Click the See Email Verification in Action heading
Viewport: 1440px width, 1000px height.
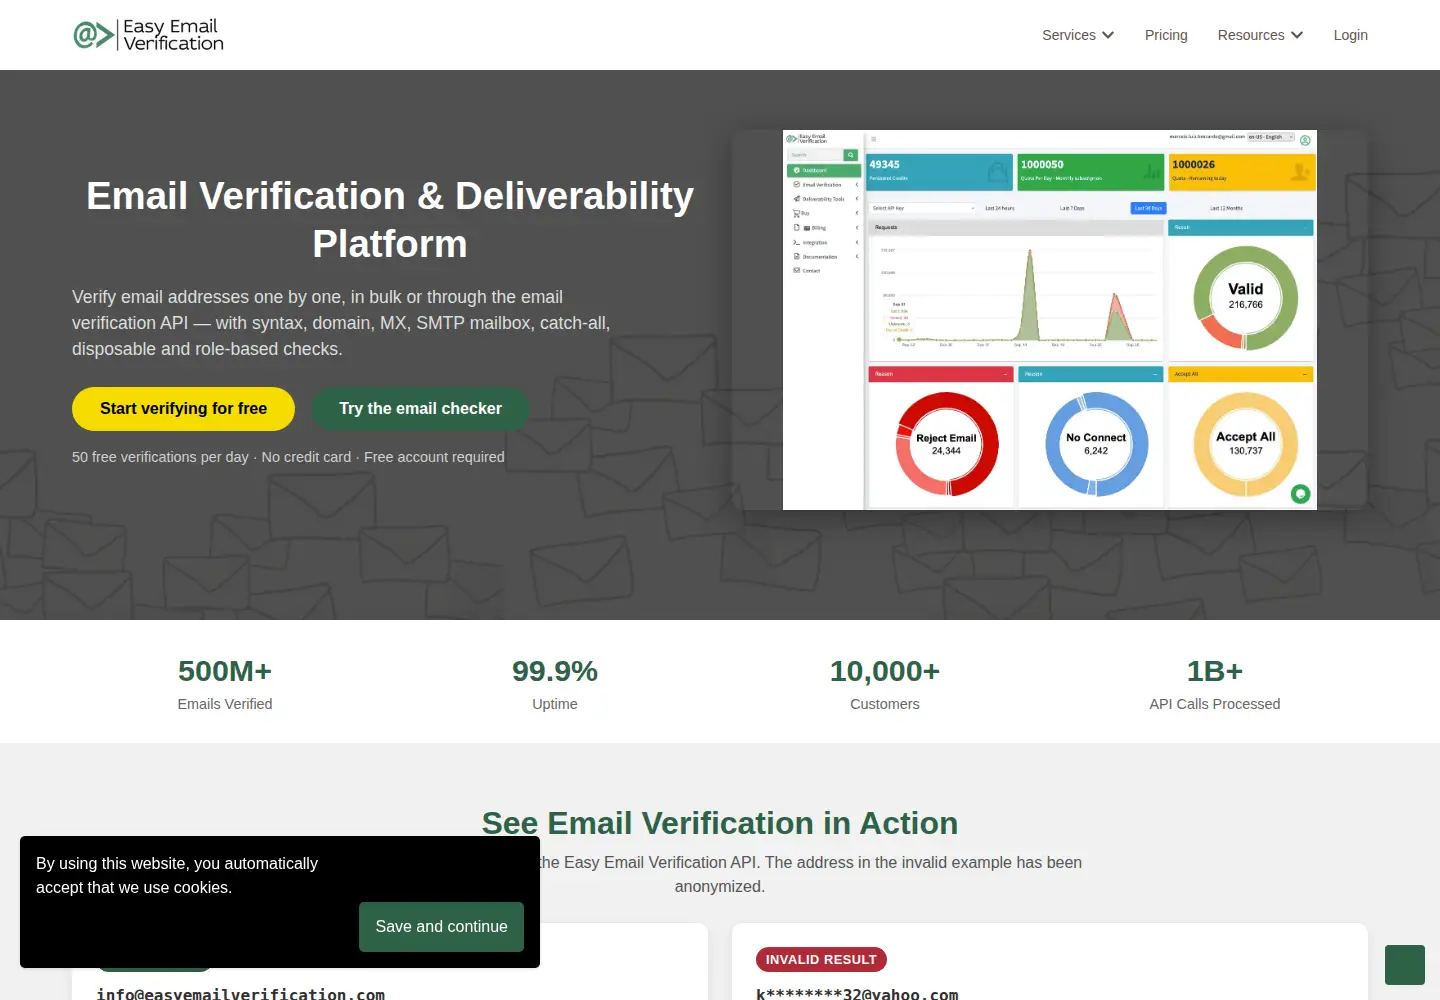coord(720,823)
